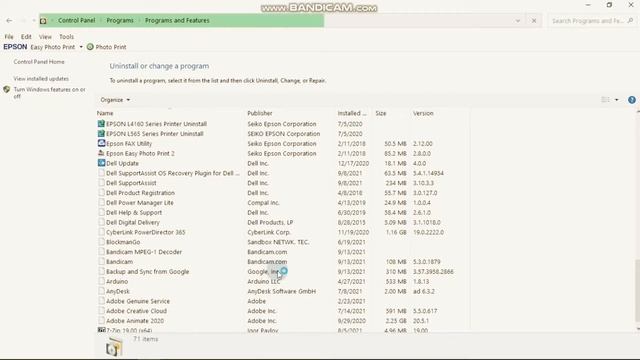Click the 11/19/2020 installed date cell

[353, 232]
